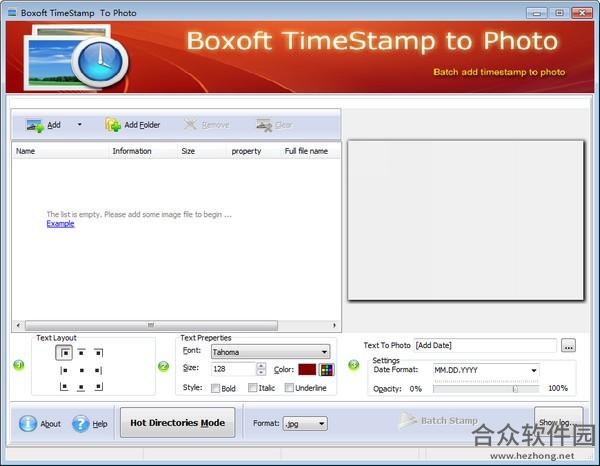Click the About info icon
This screenshot has width=600, height=466.
(28, 424)
